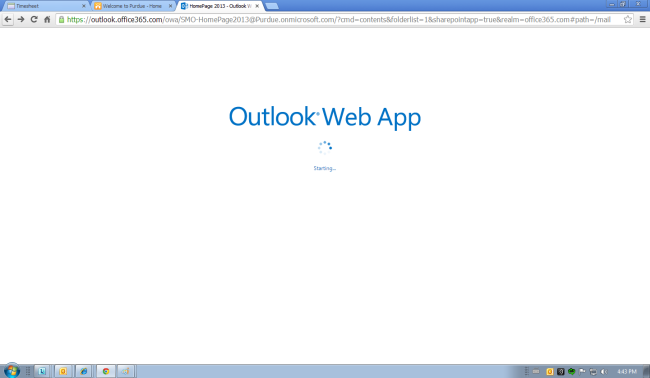Switch to the Welcome to Purdue tab
650x378 pixels.
(x=132, y=6)
